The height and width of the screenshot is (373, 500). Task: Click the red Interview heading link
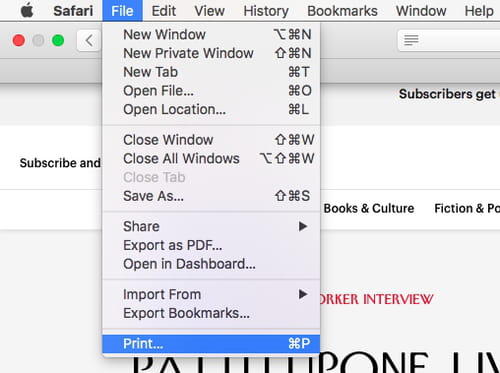tap(377, 299)
